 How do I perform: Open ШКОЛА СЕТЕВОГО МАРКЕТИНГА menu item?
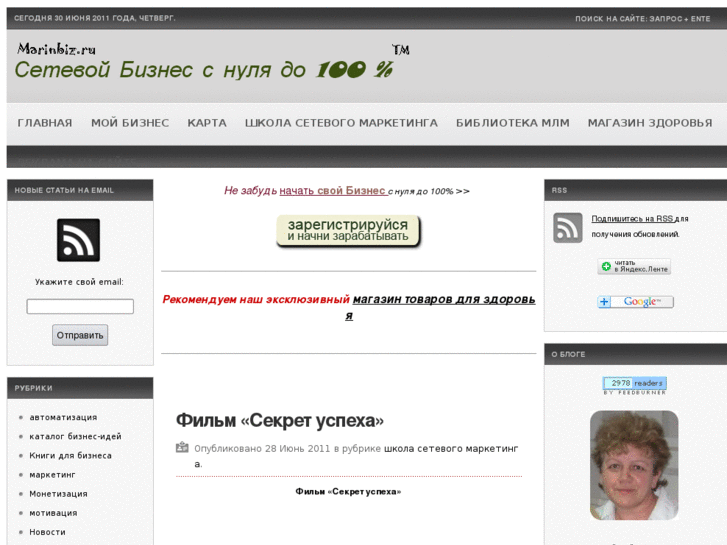point(341,123)
